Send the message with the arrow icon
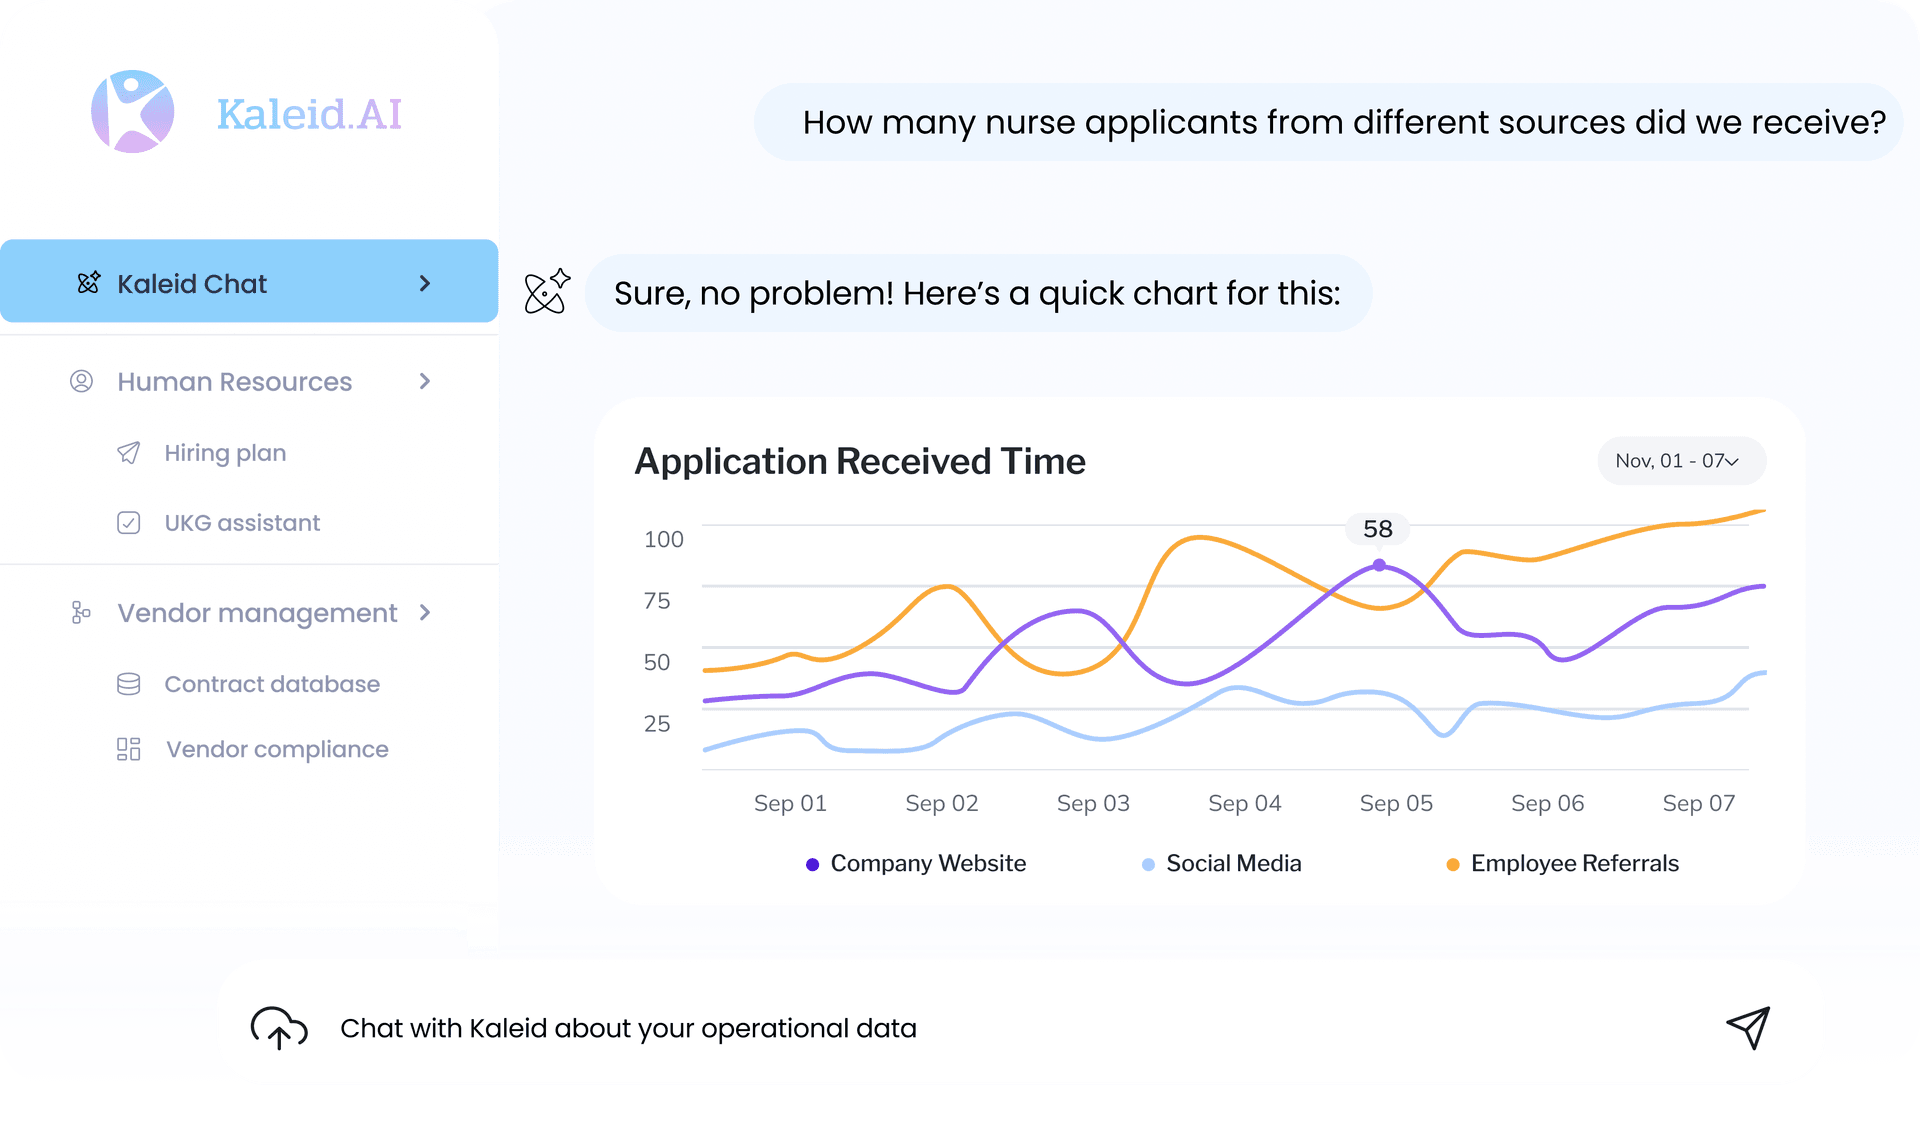This screenshot has height=1135, width=1920. tap(1748, 1027)
